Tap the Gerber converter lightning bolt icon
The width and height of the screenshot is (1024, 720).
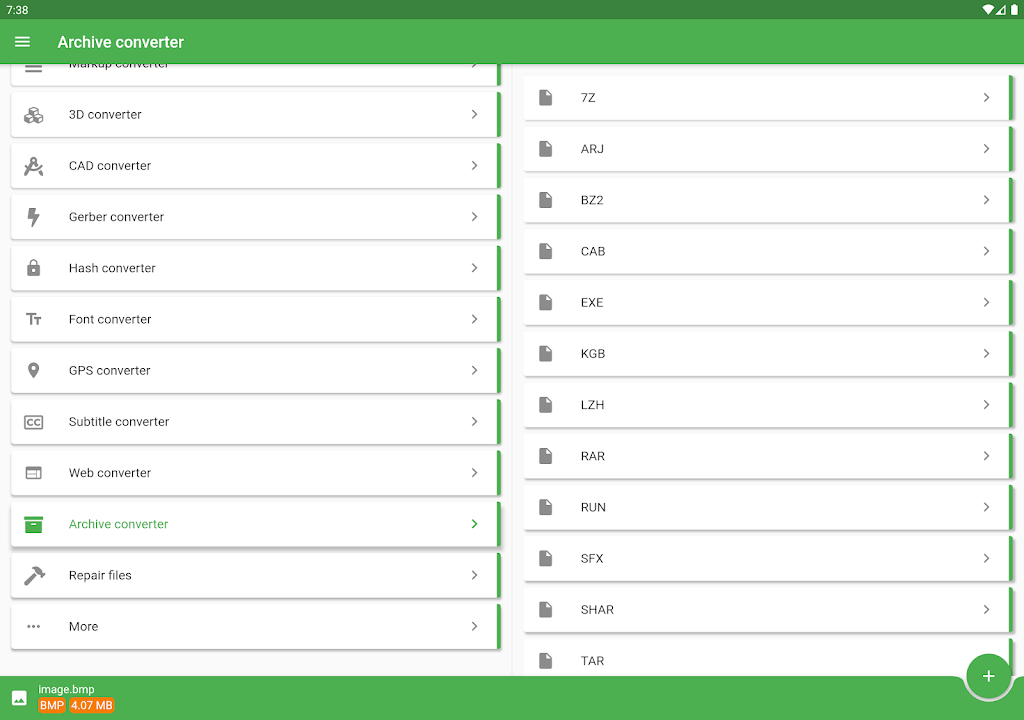pyautogui.click(x=33, y=217)
